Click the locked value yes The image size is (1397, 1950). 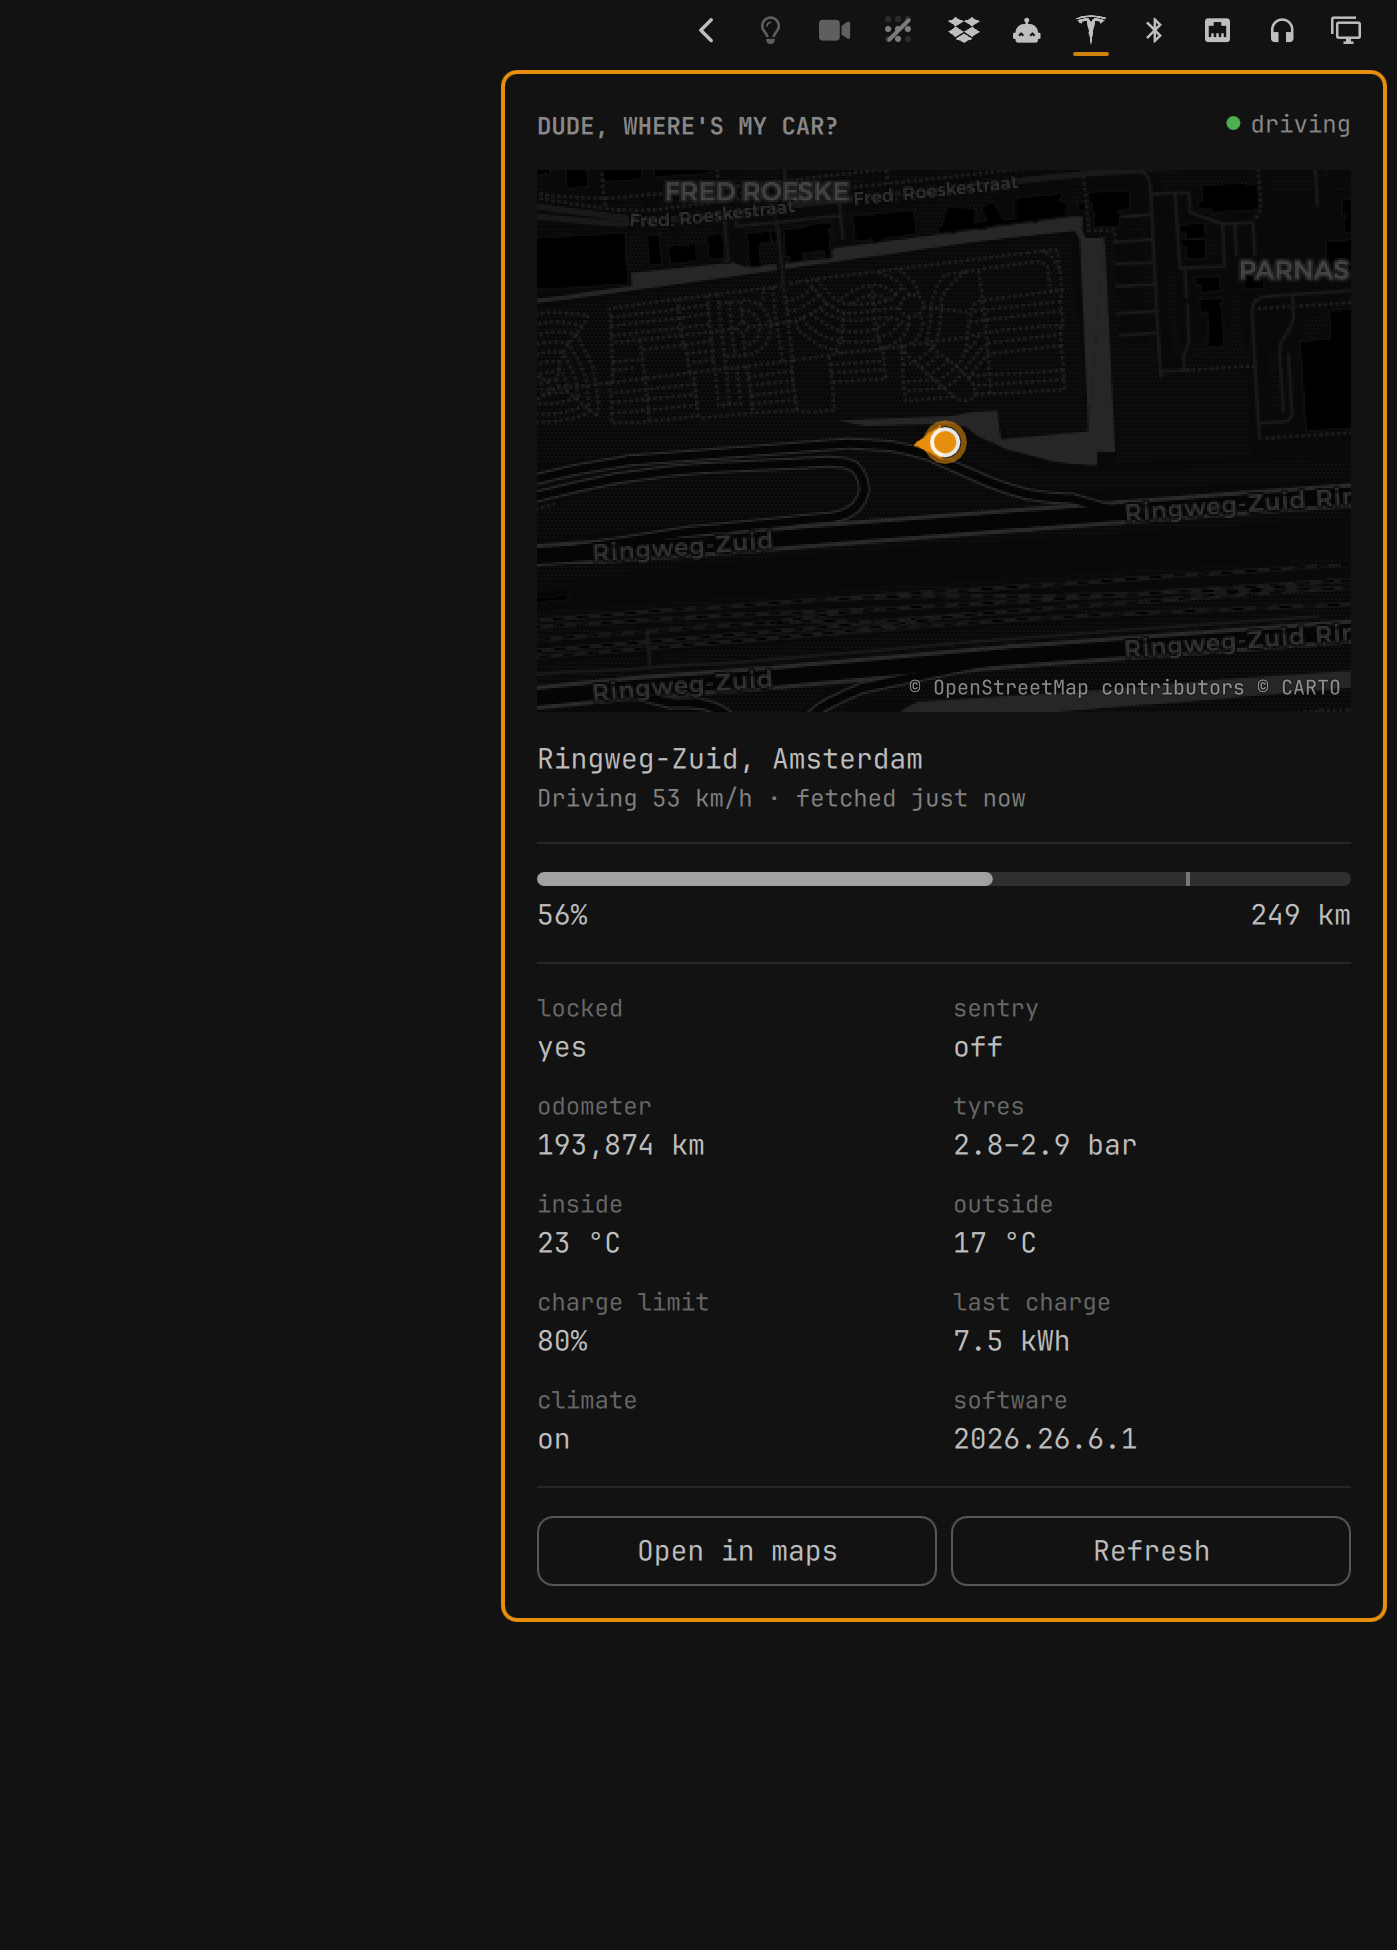[562, 1048]
